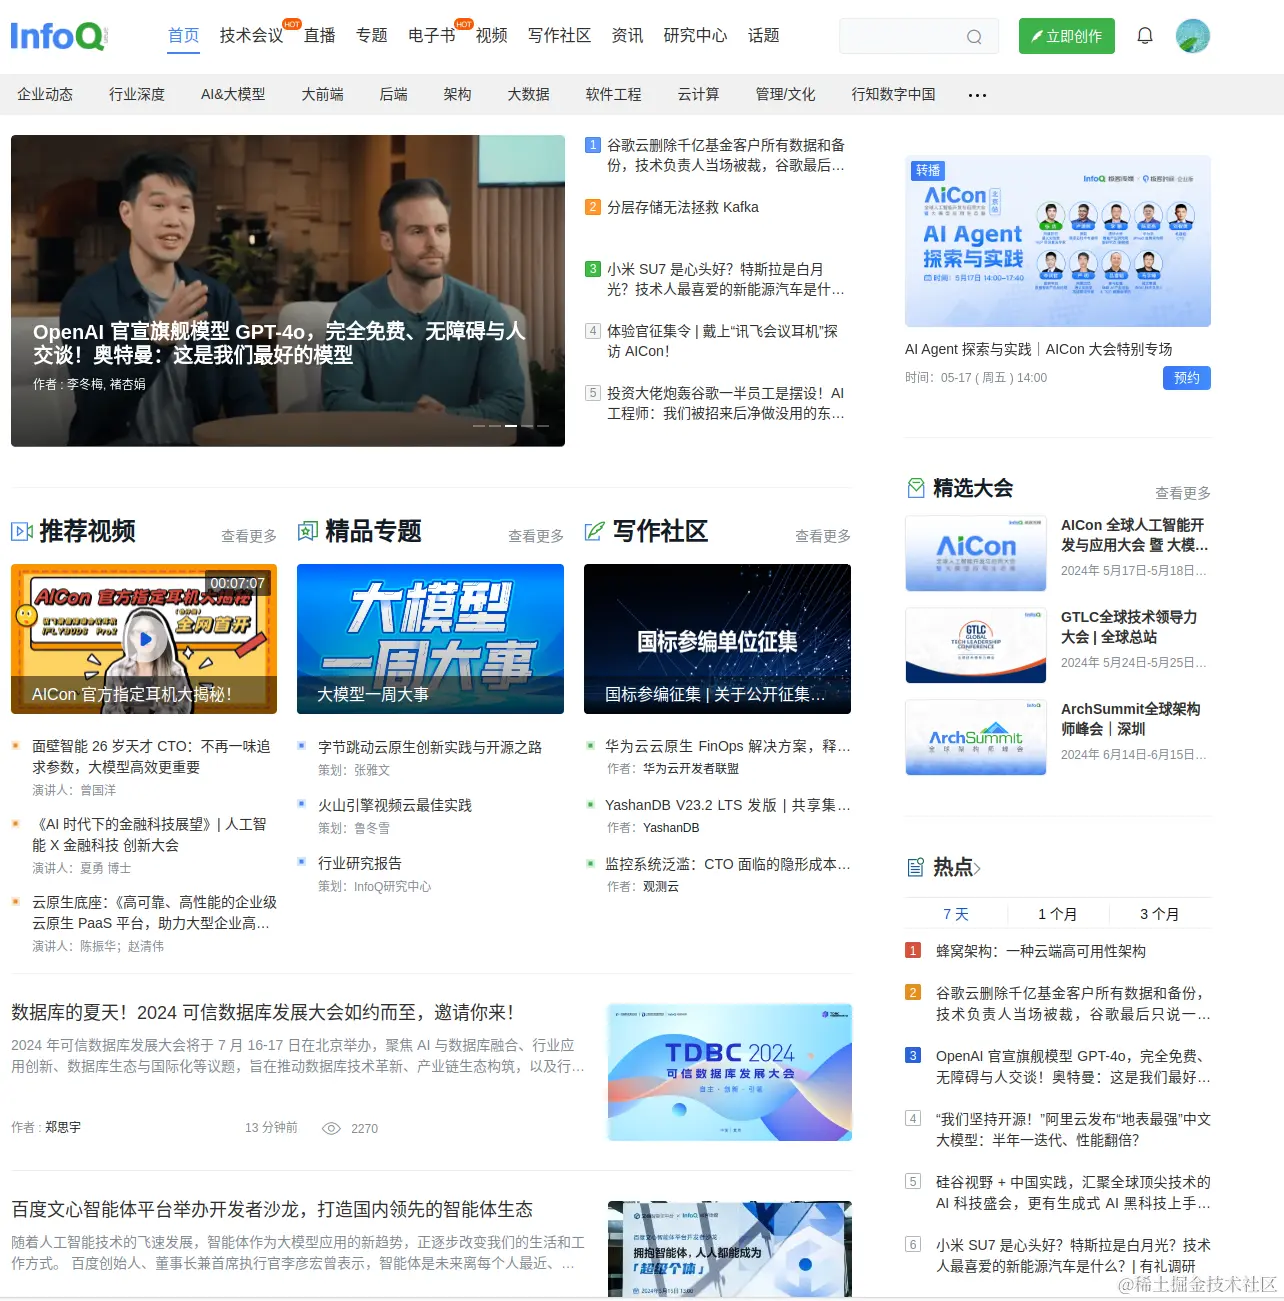
Task: Open the 行业研究报告 topic
Action: pyautogui.click(x=360, y=863)
